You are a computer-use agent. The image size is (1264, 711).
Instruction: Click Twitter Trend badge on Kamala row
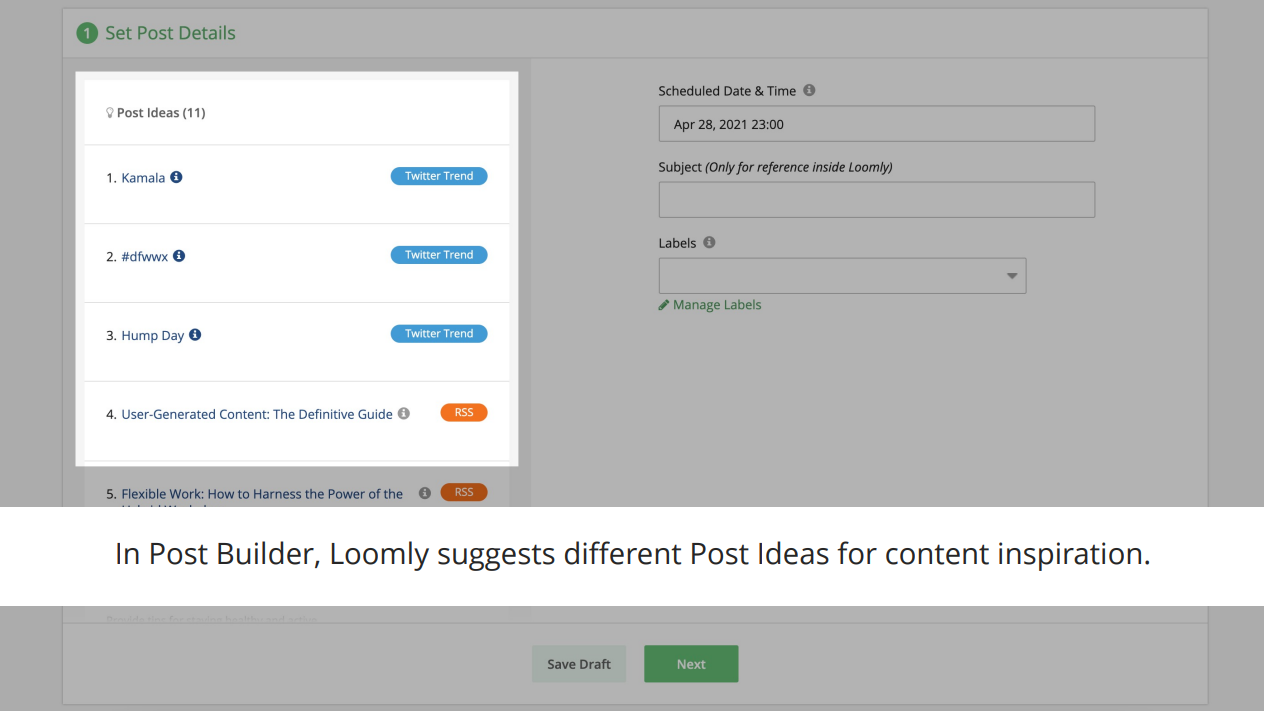tap(439, 176)
